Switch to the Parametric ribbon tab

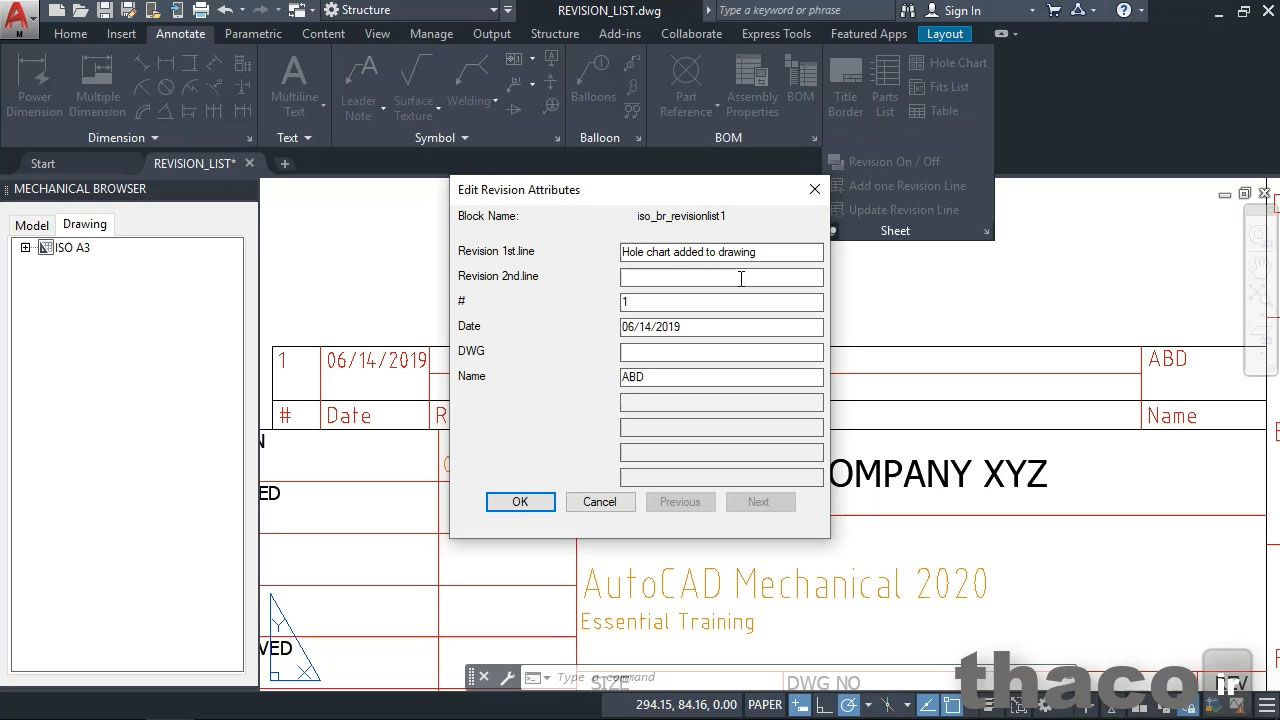point(253,34)
